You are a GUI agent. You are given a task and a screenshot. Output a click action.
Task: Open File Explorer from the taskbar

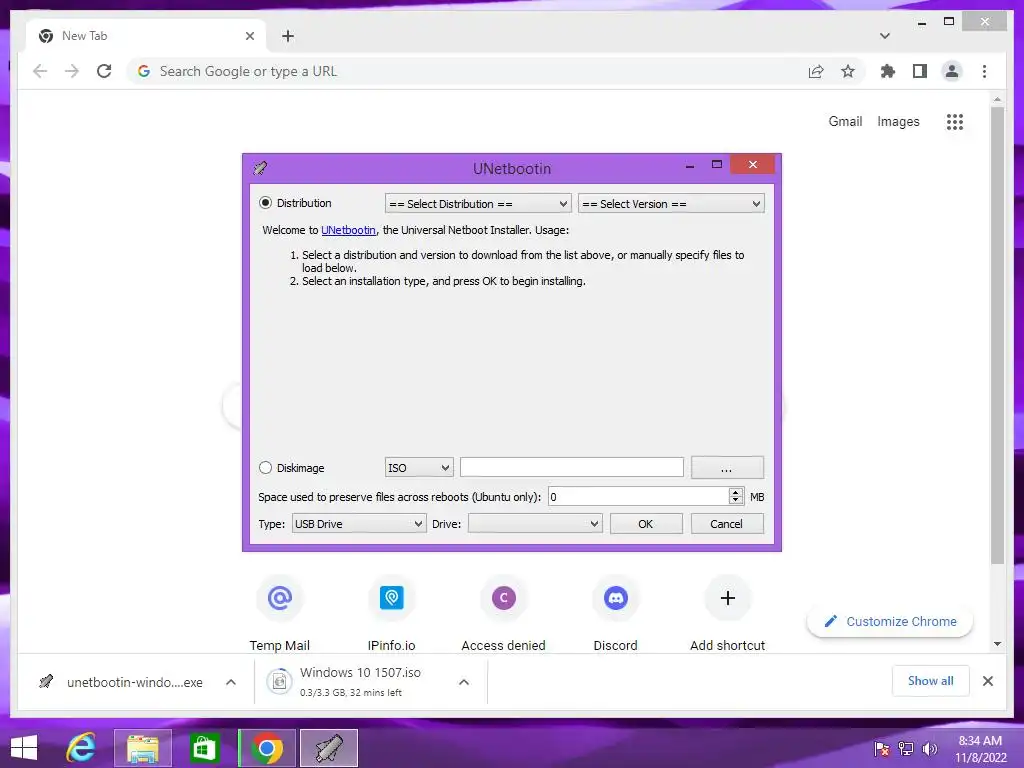143,748
